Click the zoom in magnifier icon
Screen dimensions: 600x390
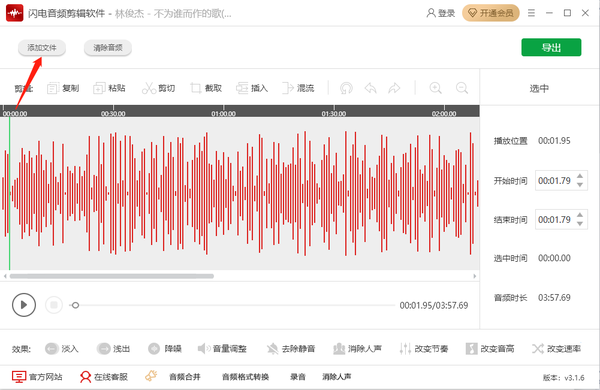click(x=435, y=88)
